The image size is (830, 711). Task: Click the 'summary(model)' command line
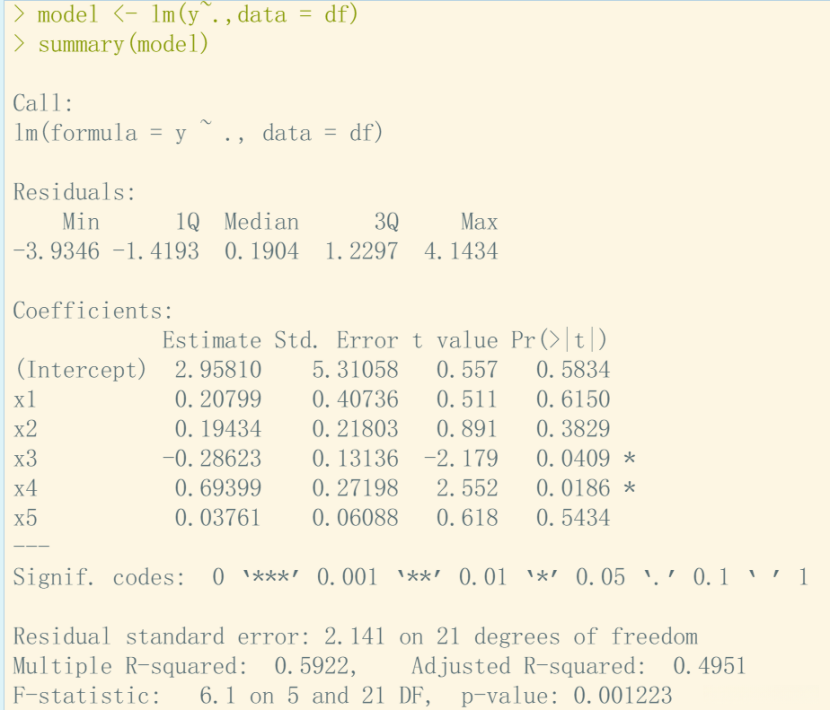pyautogui.click(x=111, y=43)
